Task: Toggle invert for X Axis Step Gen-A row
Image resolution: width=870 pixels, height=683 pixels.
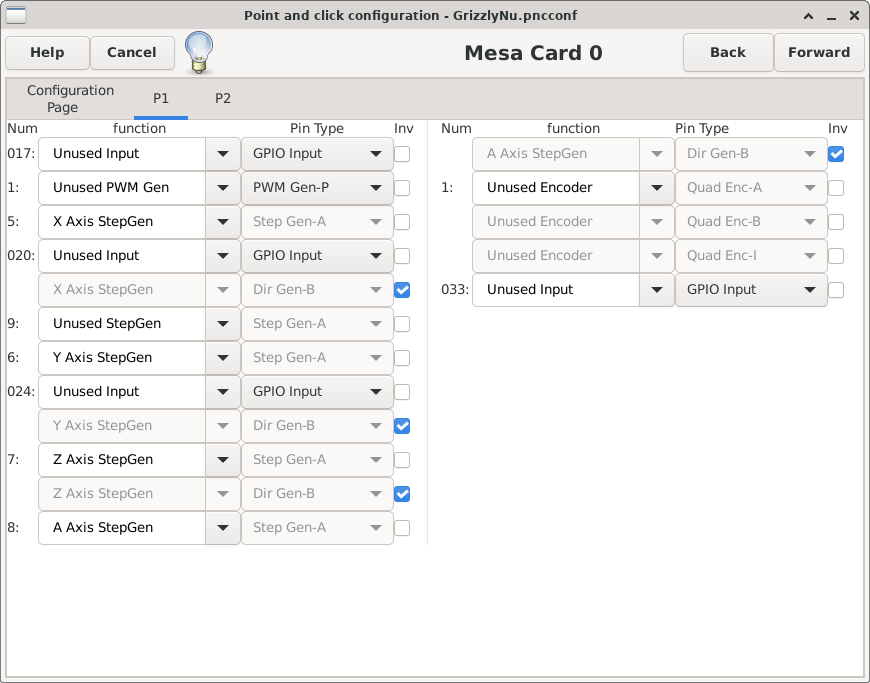Action: click(402, 222)
